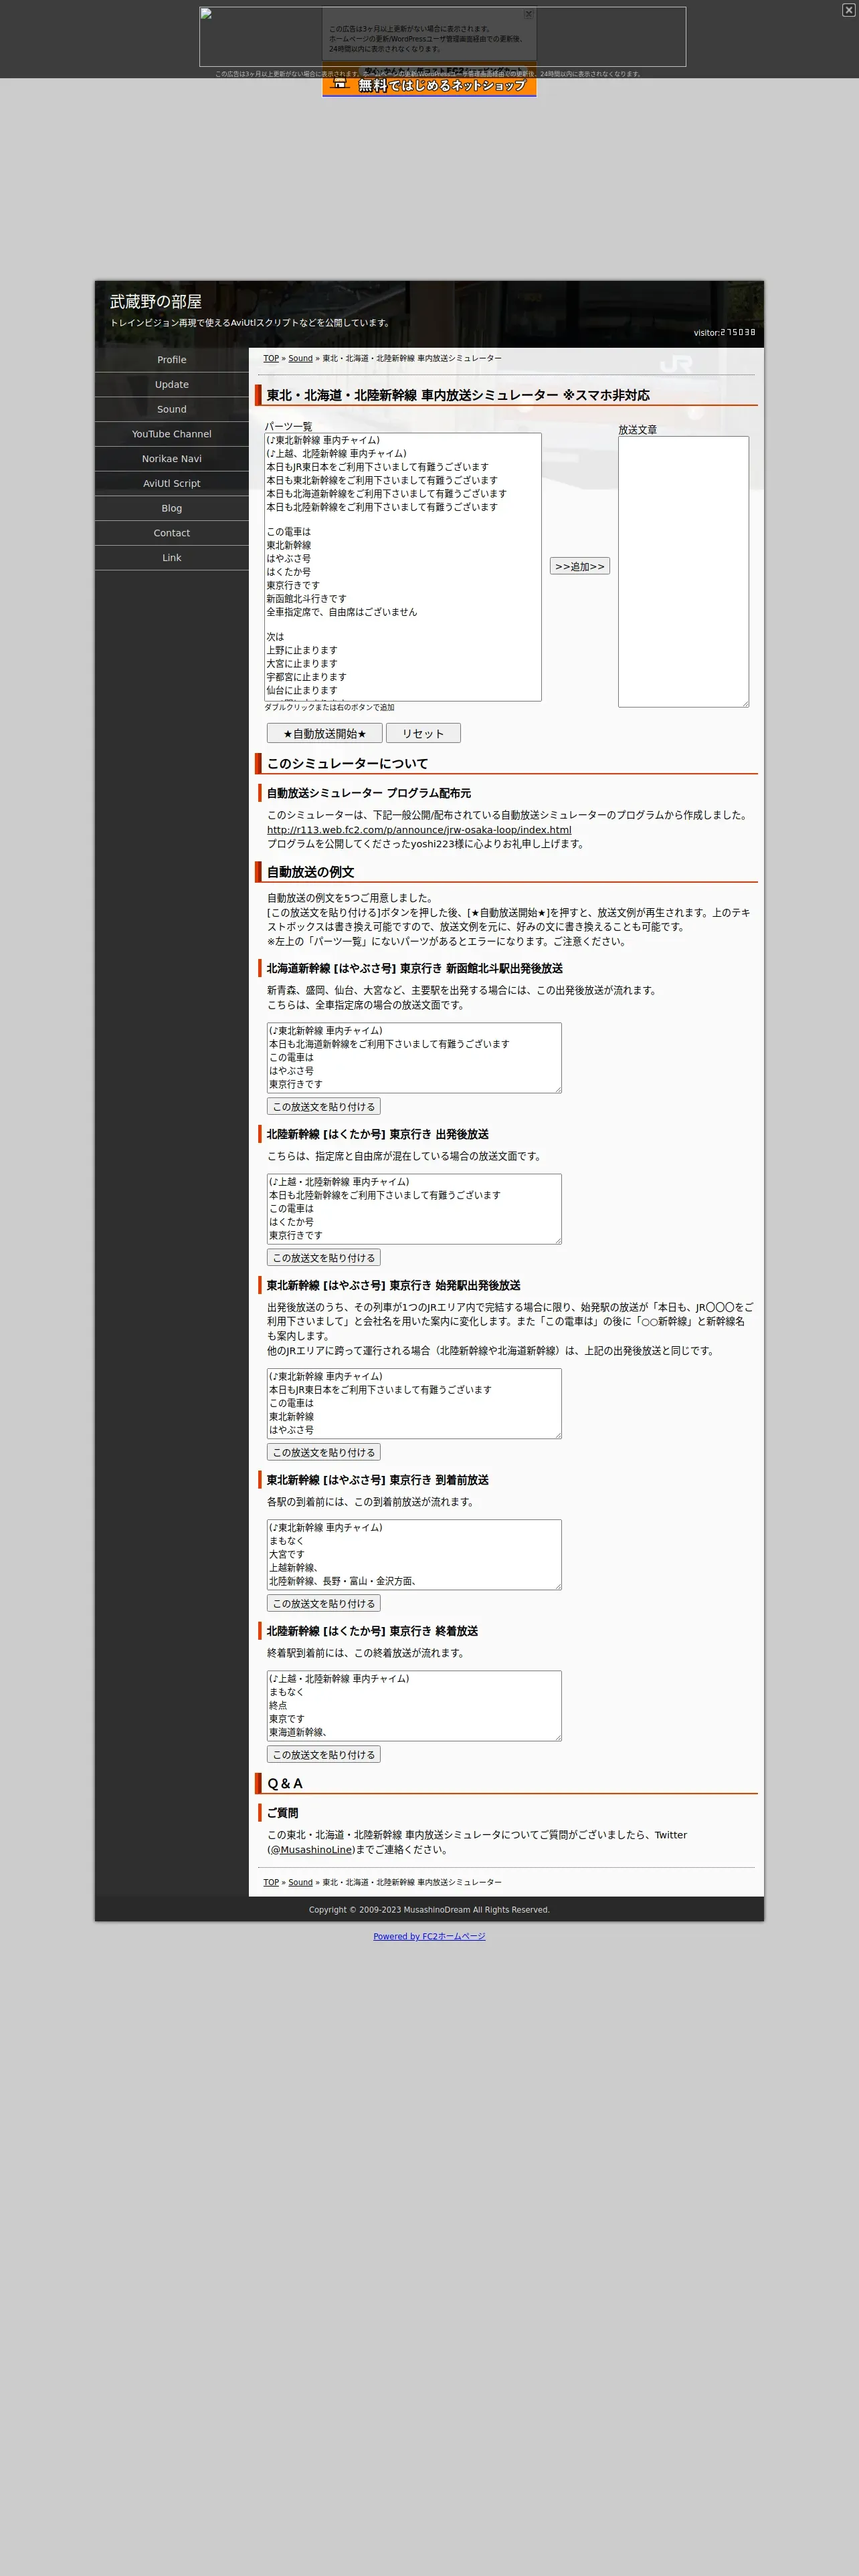Click TOP in the top breadcrumb
The width and height of the screenshot is (859, 2576).
(271, 358)
